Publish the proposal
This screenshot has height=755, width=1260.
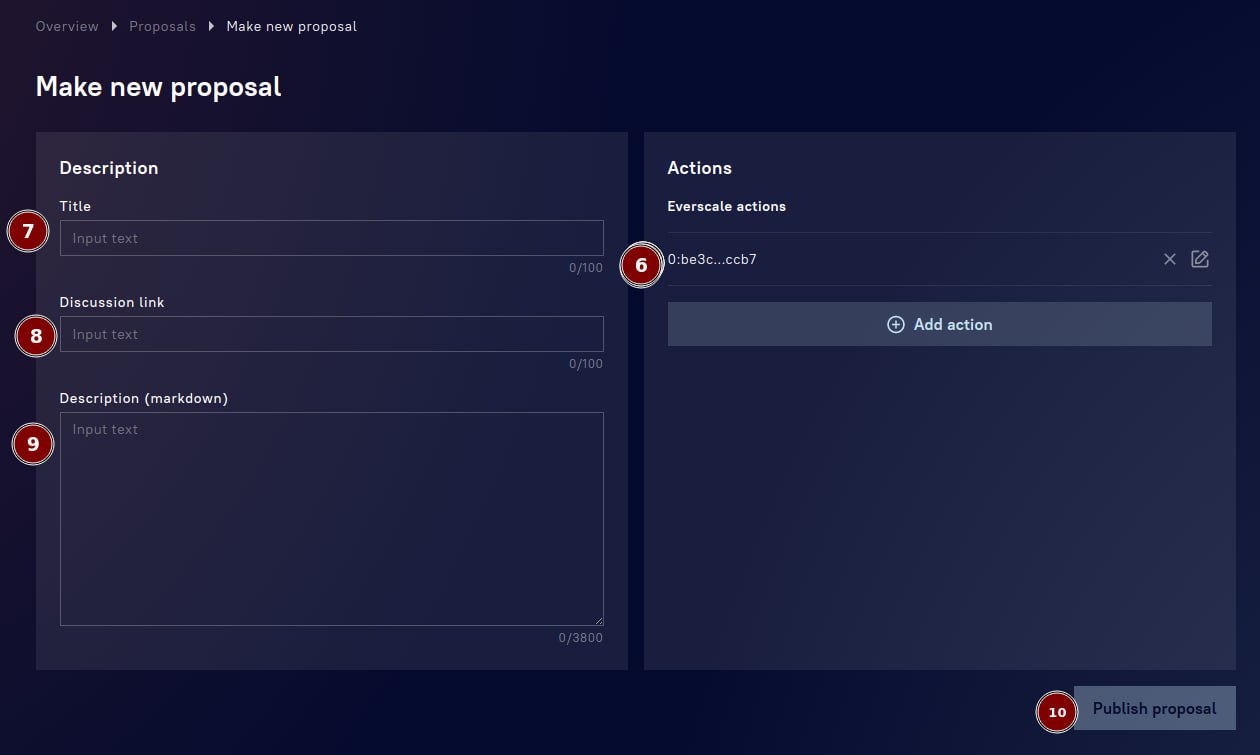coord(1154,708)
